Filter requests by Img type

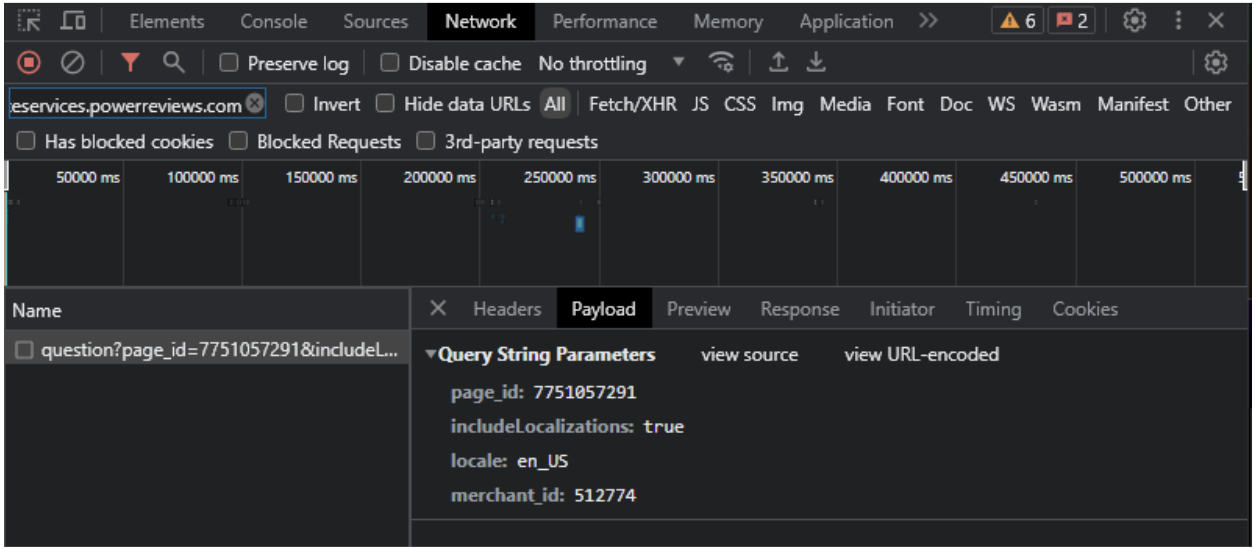(787, 103)
